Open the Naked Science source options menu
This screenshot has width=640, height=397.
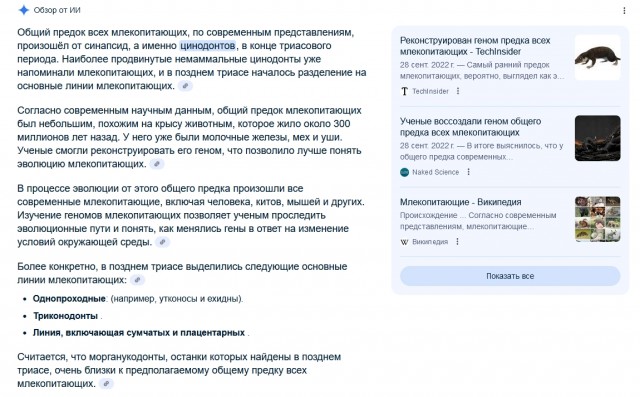[469, 172]
